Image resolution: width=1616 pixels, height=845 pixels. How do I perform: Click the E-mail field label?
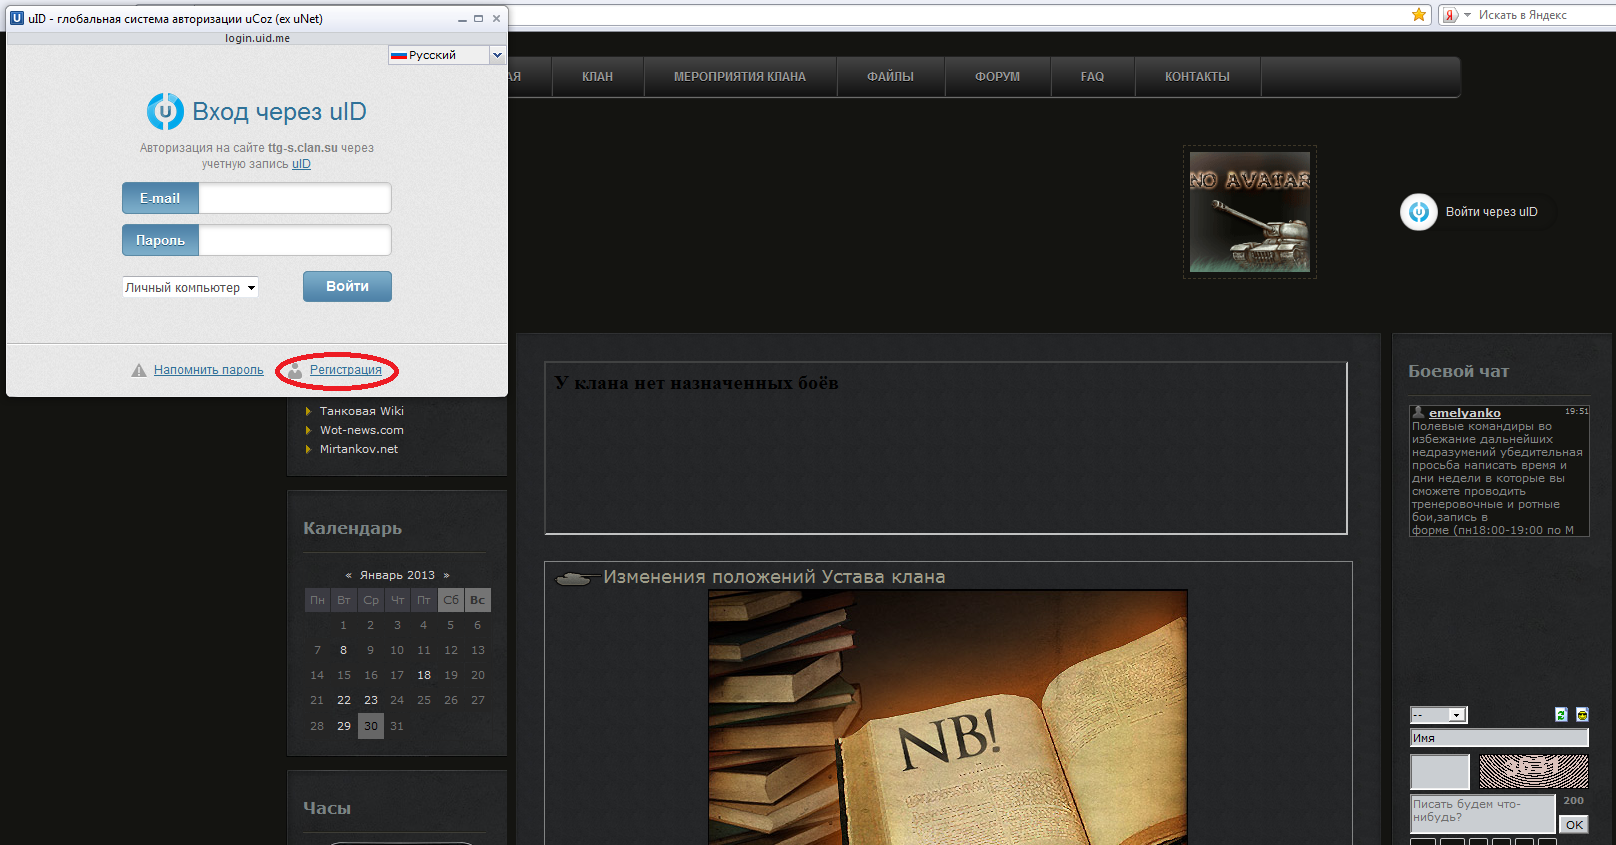coord(160,198)
